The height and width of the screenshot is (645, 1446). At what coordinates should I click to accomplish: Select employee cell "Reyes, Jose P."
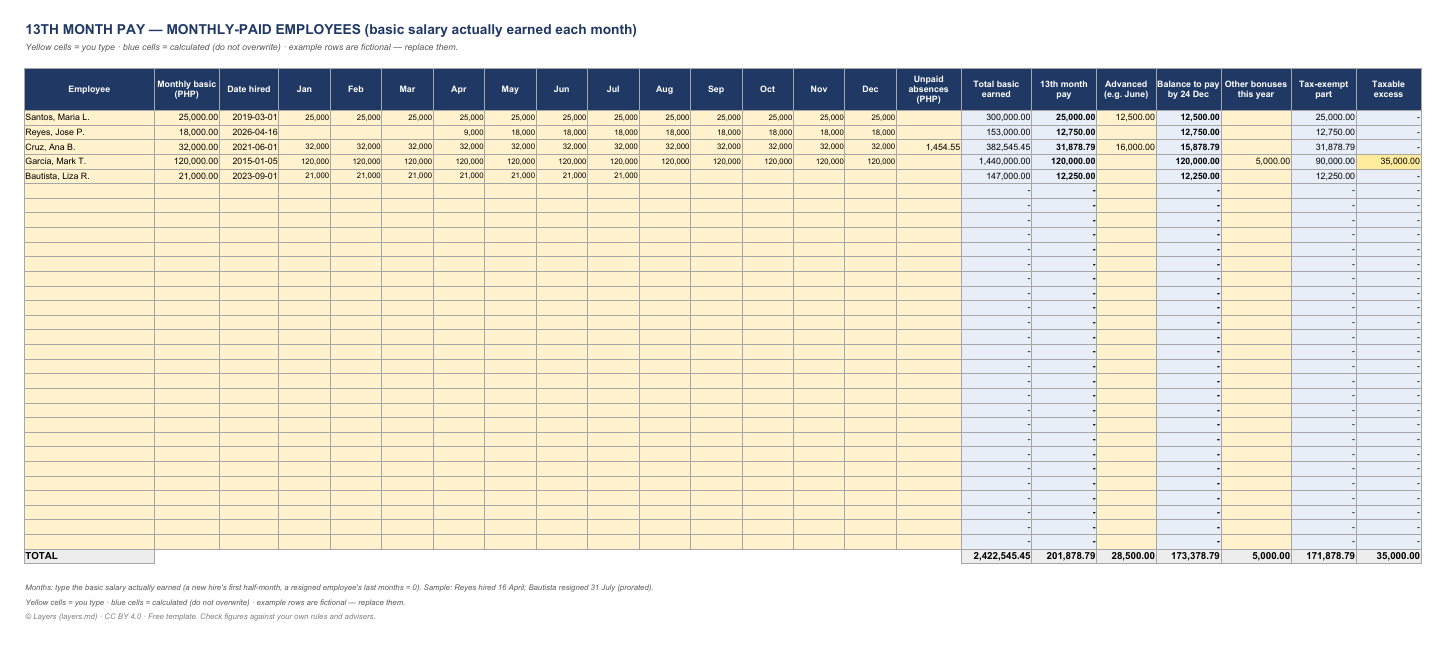tap(89, 132)
